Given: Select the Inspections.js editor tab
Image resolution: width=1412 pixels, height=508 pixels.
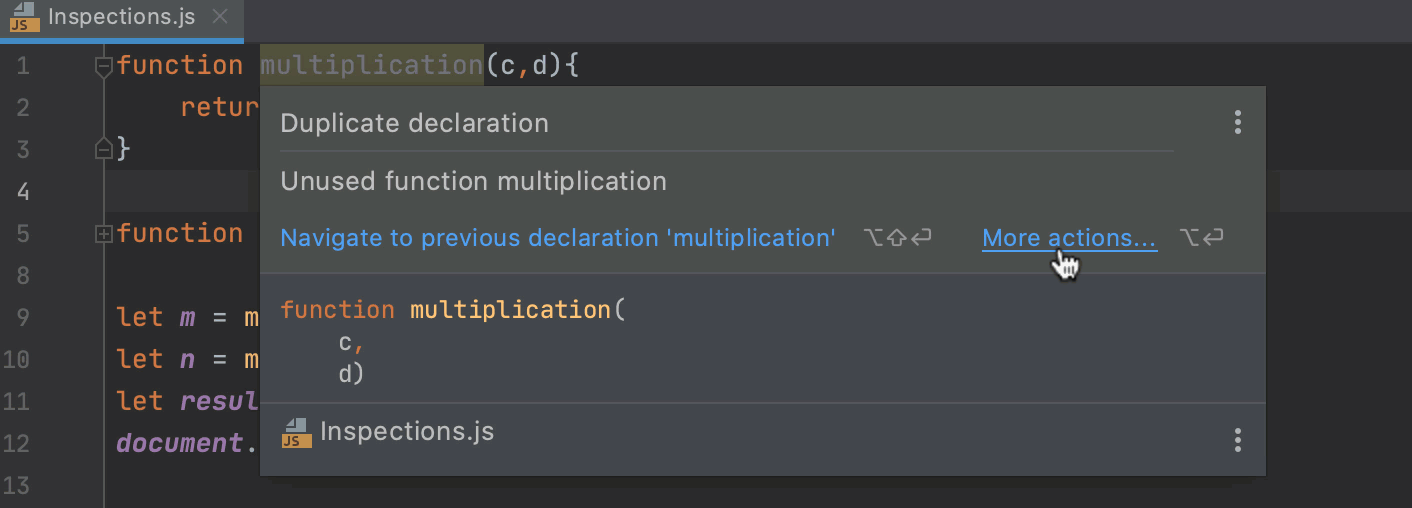Looking at the screenshot, I should point(121,18).
